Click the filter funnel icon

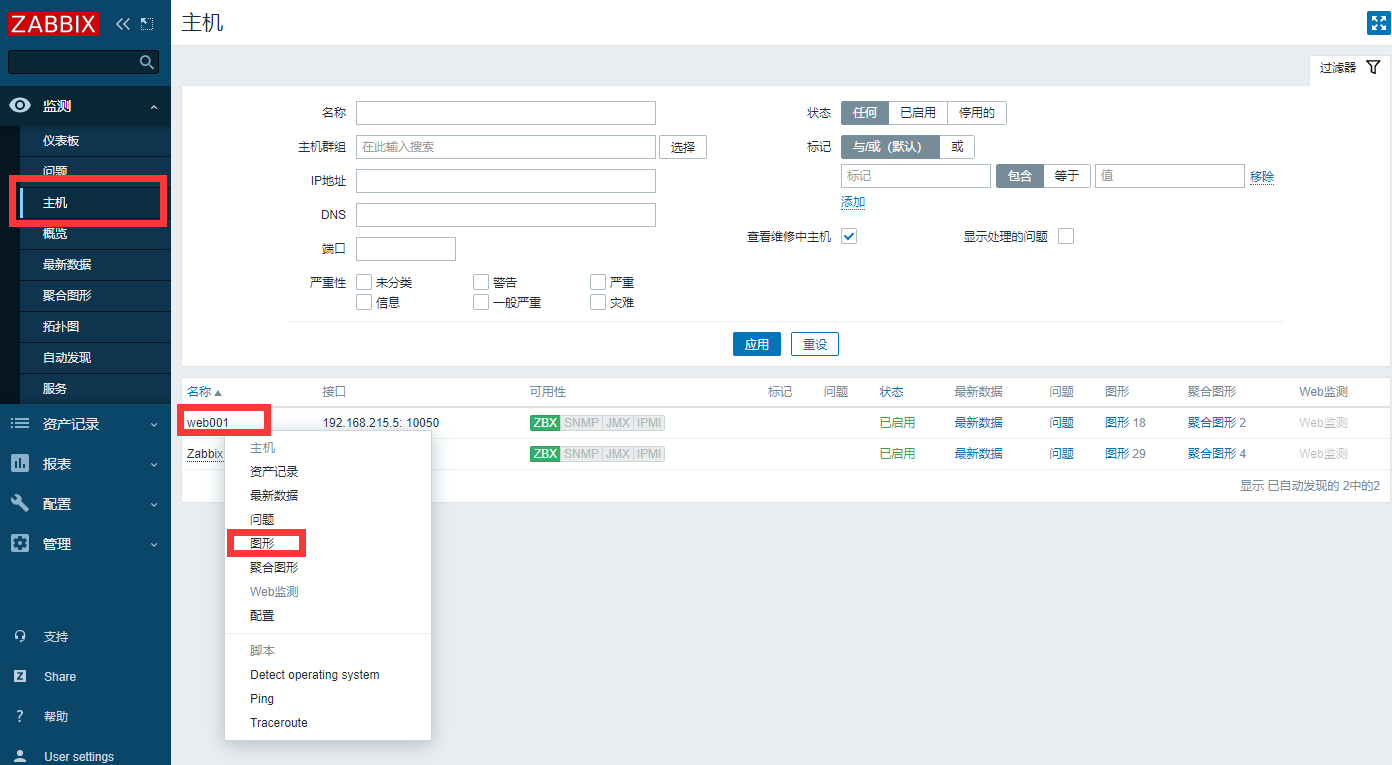[1373, 67]
